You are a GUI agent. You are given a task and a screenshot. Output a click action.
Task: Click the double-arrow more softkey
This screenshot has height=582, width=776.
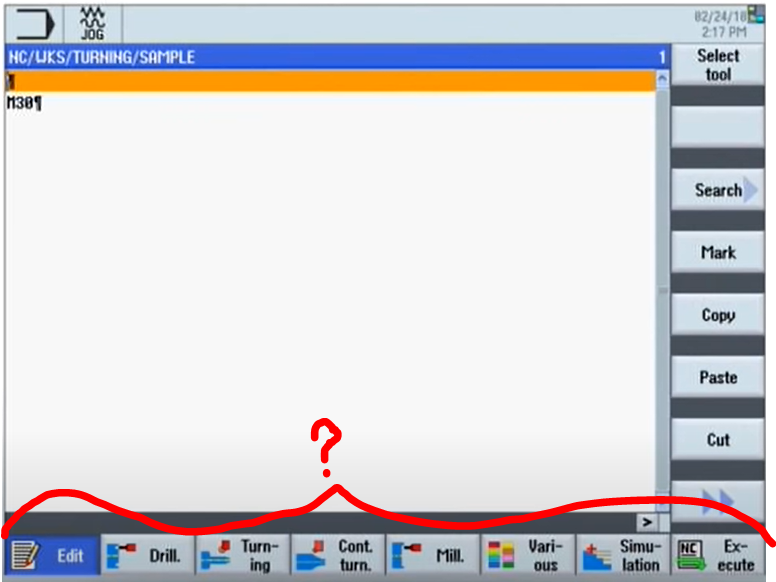[x=717, y=501]
